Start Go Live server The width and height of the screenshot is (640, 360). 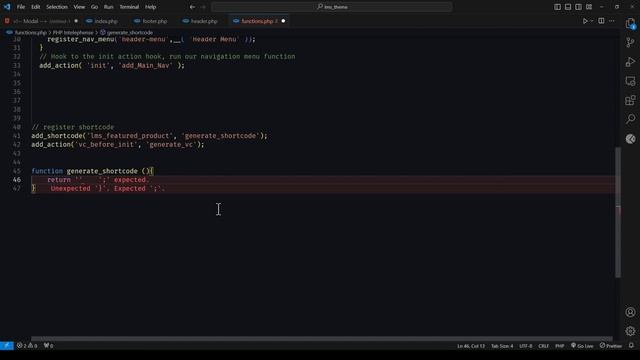(x=582, y=346)
